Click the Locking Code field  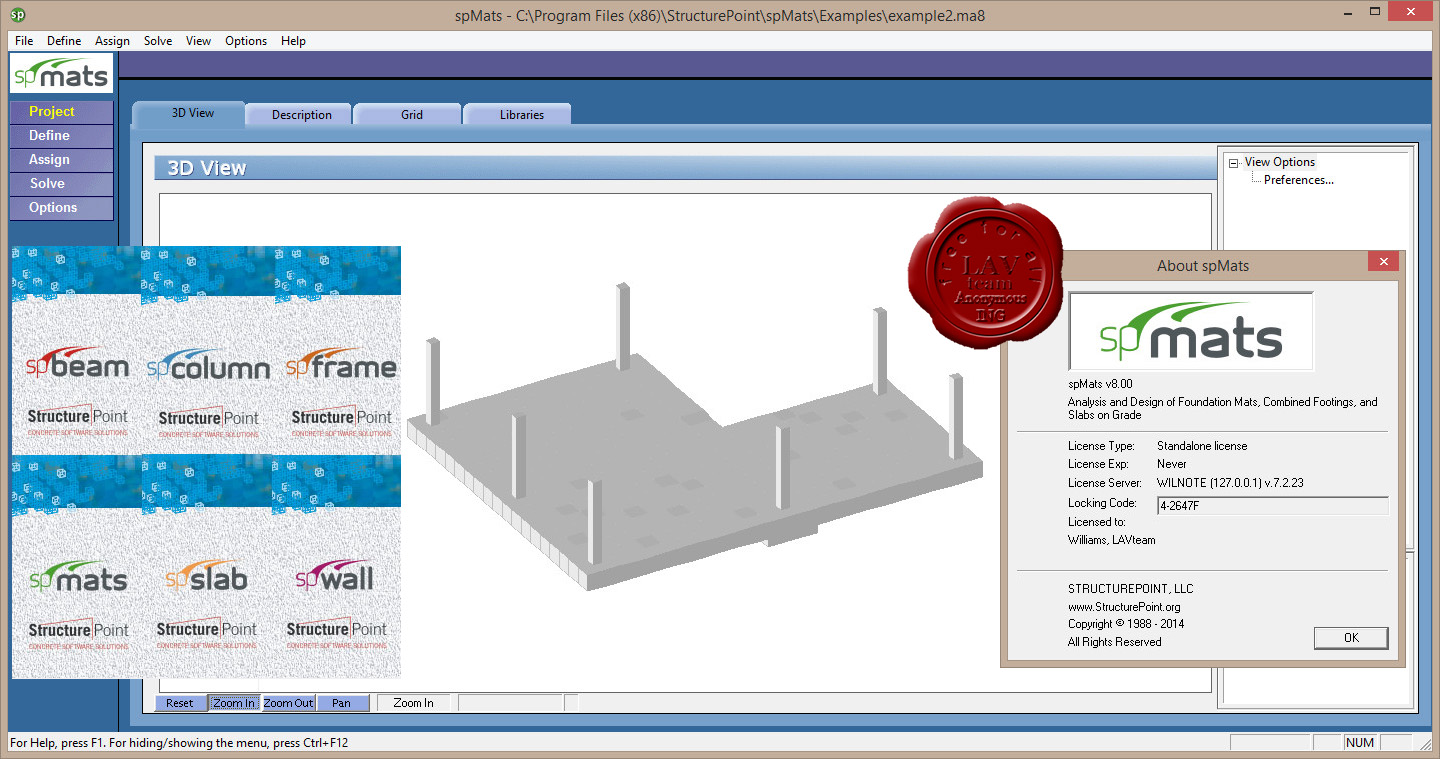click(1272, 506)
